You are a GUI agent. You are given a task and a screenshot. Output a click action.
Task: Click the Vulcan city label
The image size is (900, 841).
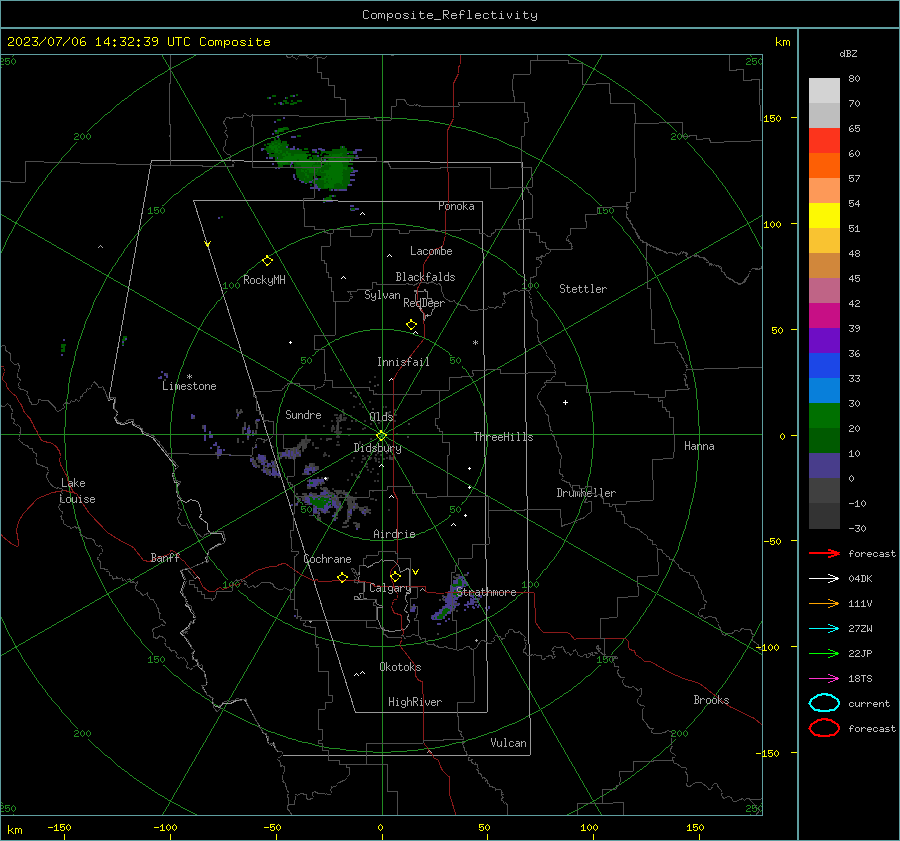(x=509, y=743)
